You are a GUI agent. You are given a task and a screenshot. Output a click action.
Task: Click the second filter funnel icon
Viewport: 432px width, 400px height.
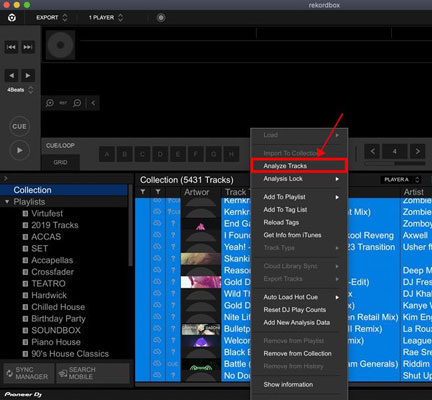(x=158, y=192)
